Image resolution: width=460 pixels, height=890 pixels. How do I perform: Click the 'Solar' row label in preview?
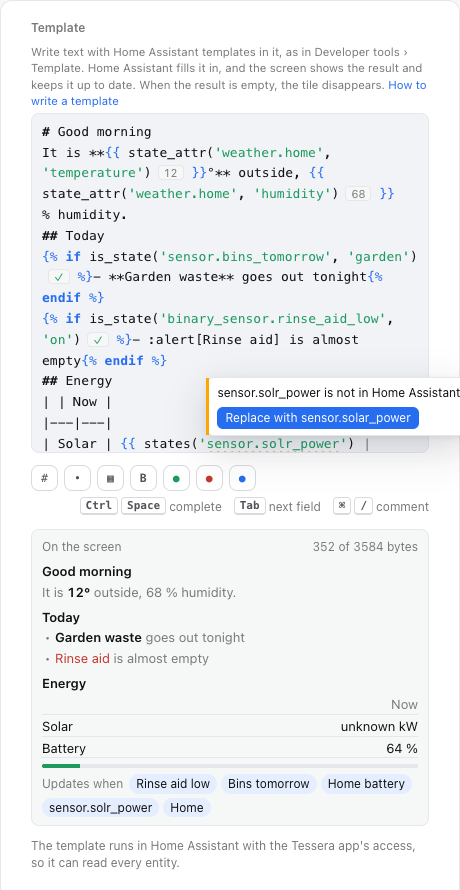pyautogui.click(x=57, y=727)
